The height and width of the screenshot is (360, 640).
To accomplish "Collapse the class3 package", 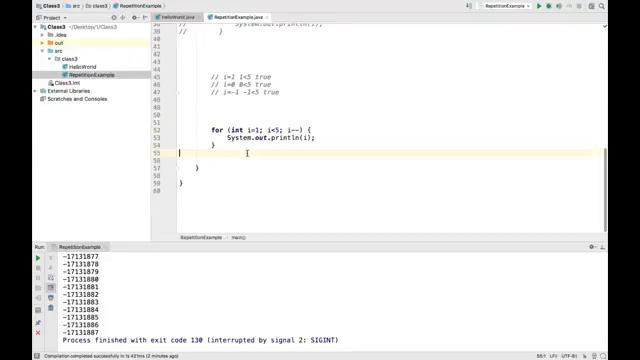I will (49, 59).
